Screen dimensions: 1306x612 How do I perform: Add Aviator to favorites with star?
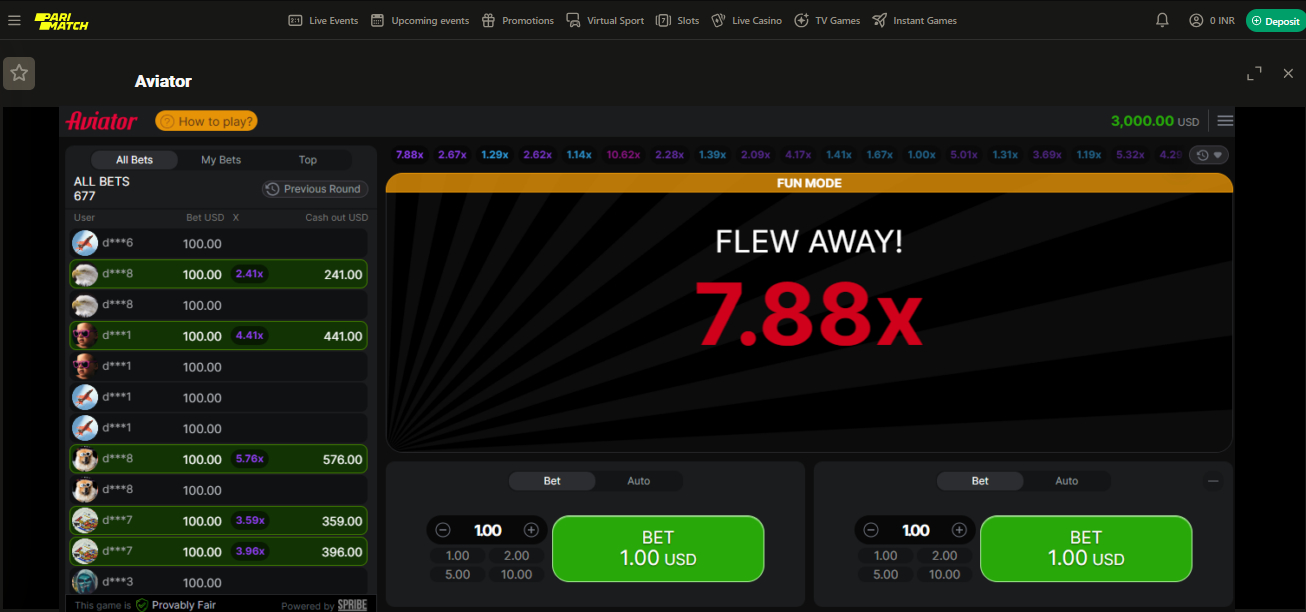(x=19, y=73)
